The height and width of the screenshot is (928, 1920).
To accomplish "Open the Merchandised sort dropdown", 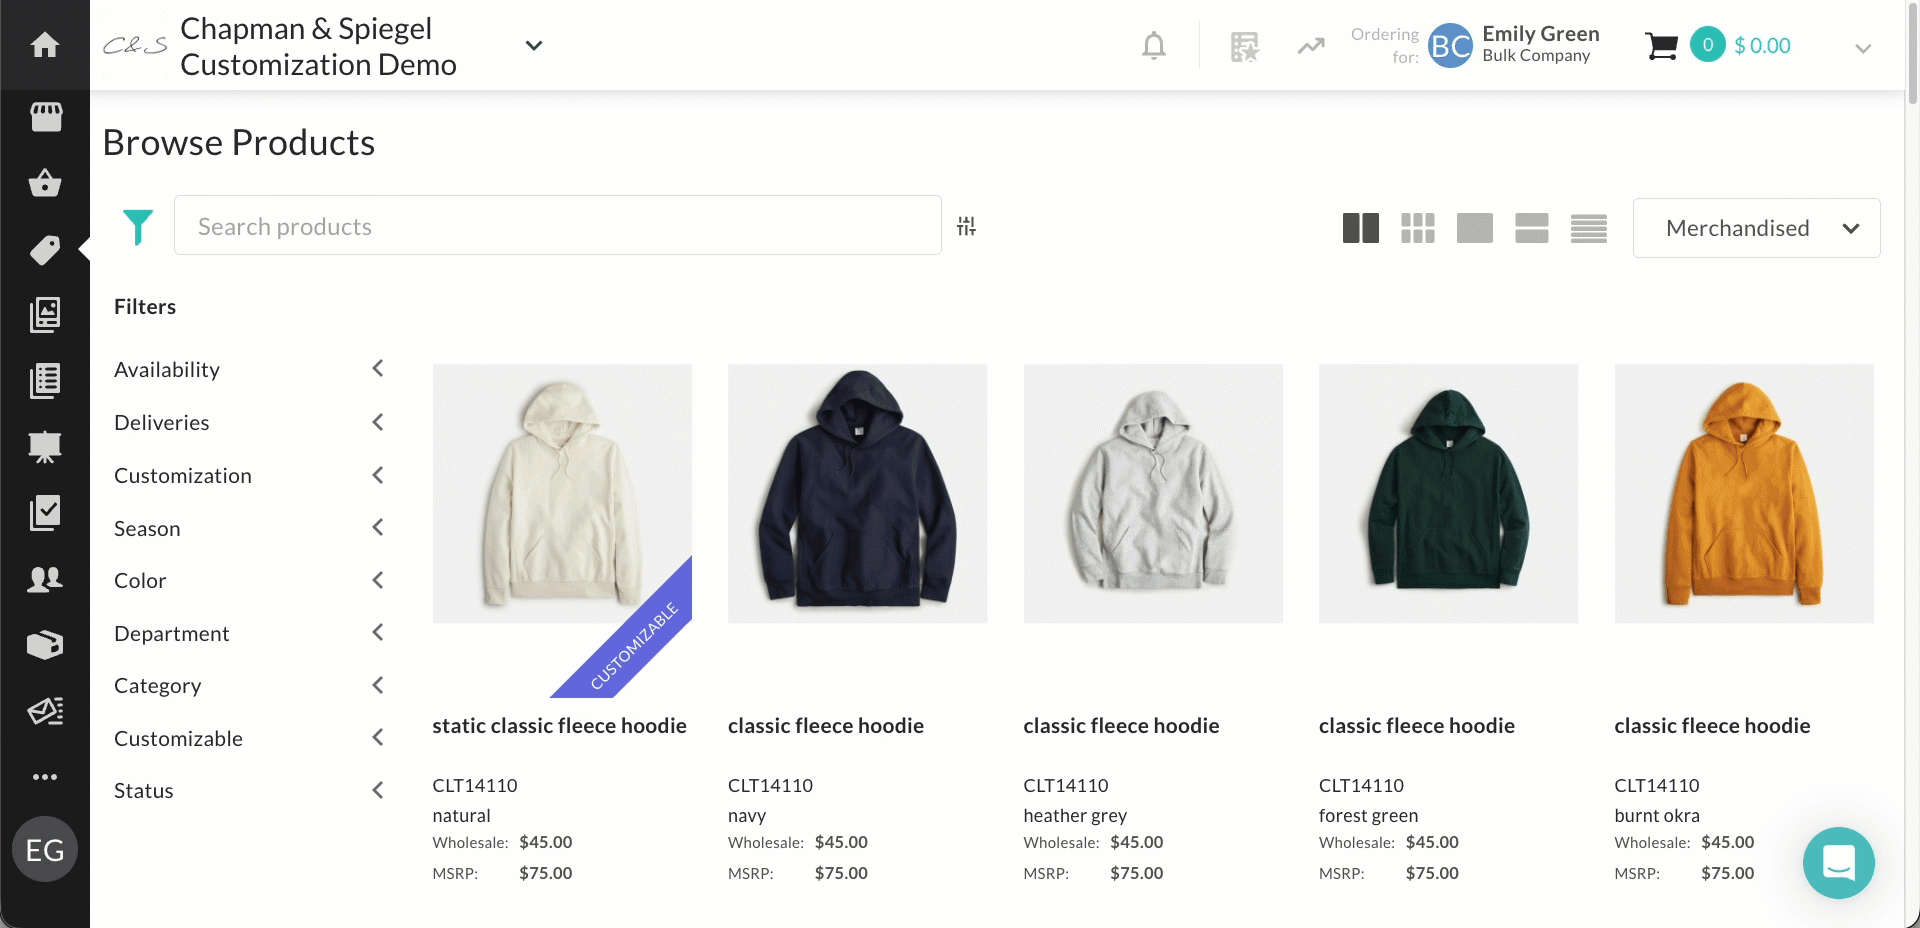I will [x=1756, y=228].
